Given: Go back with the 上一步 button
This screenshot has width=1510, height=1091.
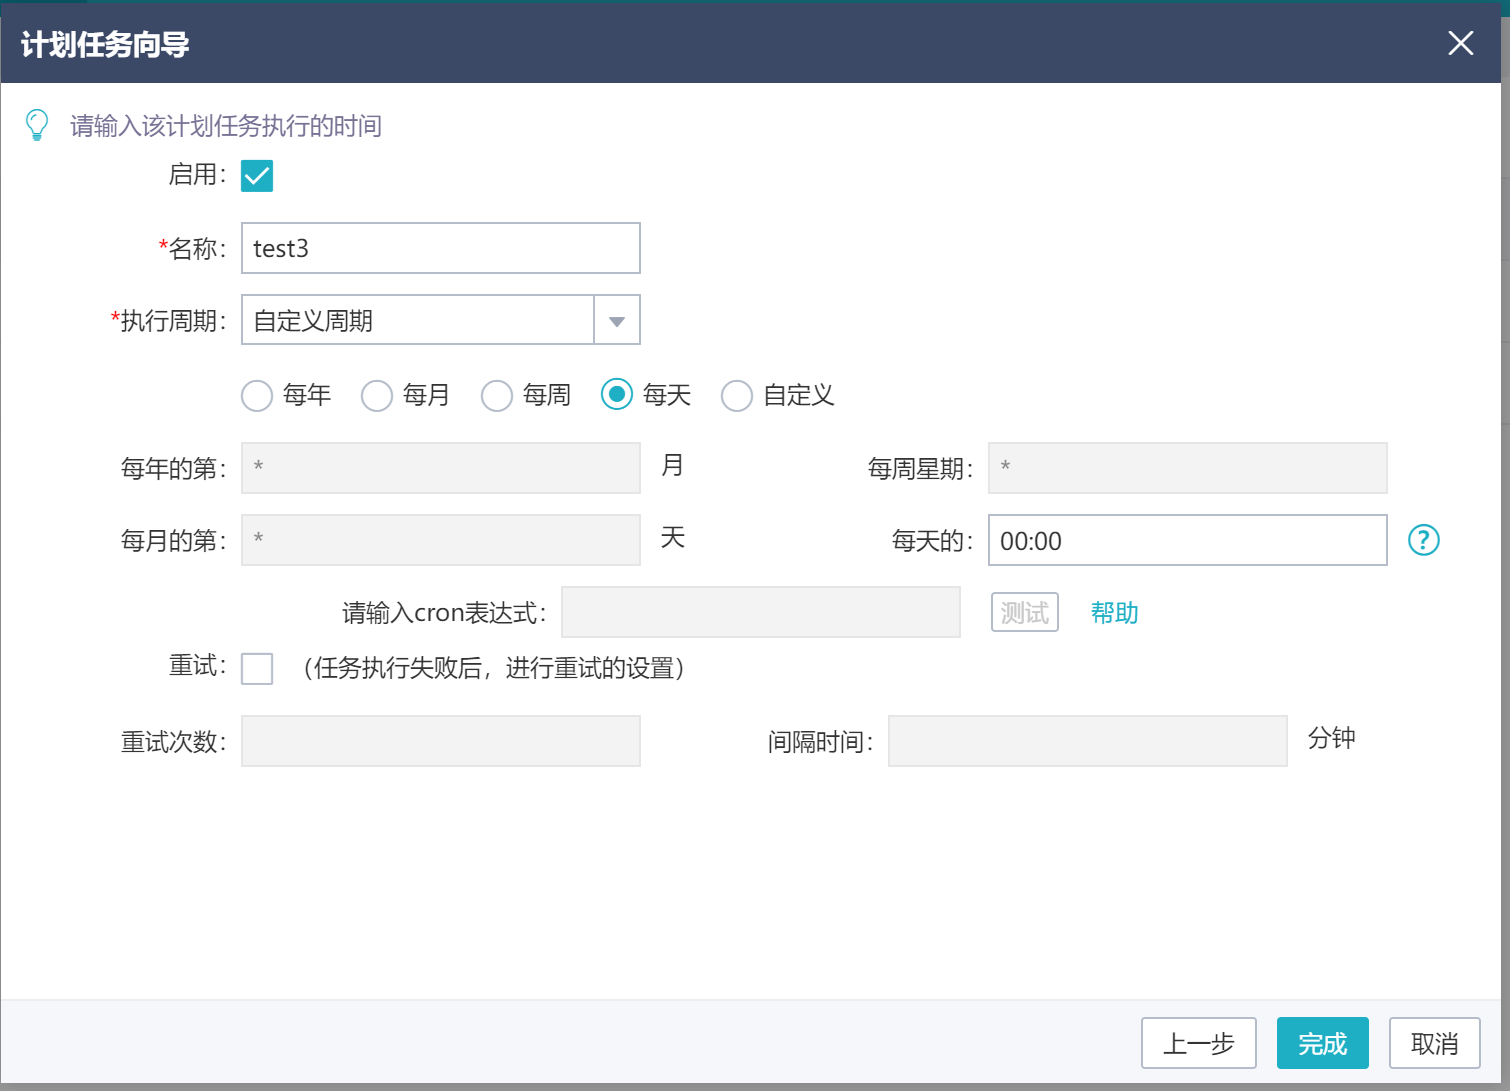Looking at the screenshot, I should click(1199, 1043).
